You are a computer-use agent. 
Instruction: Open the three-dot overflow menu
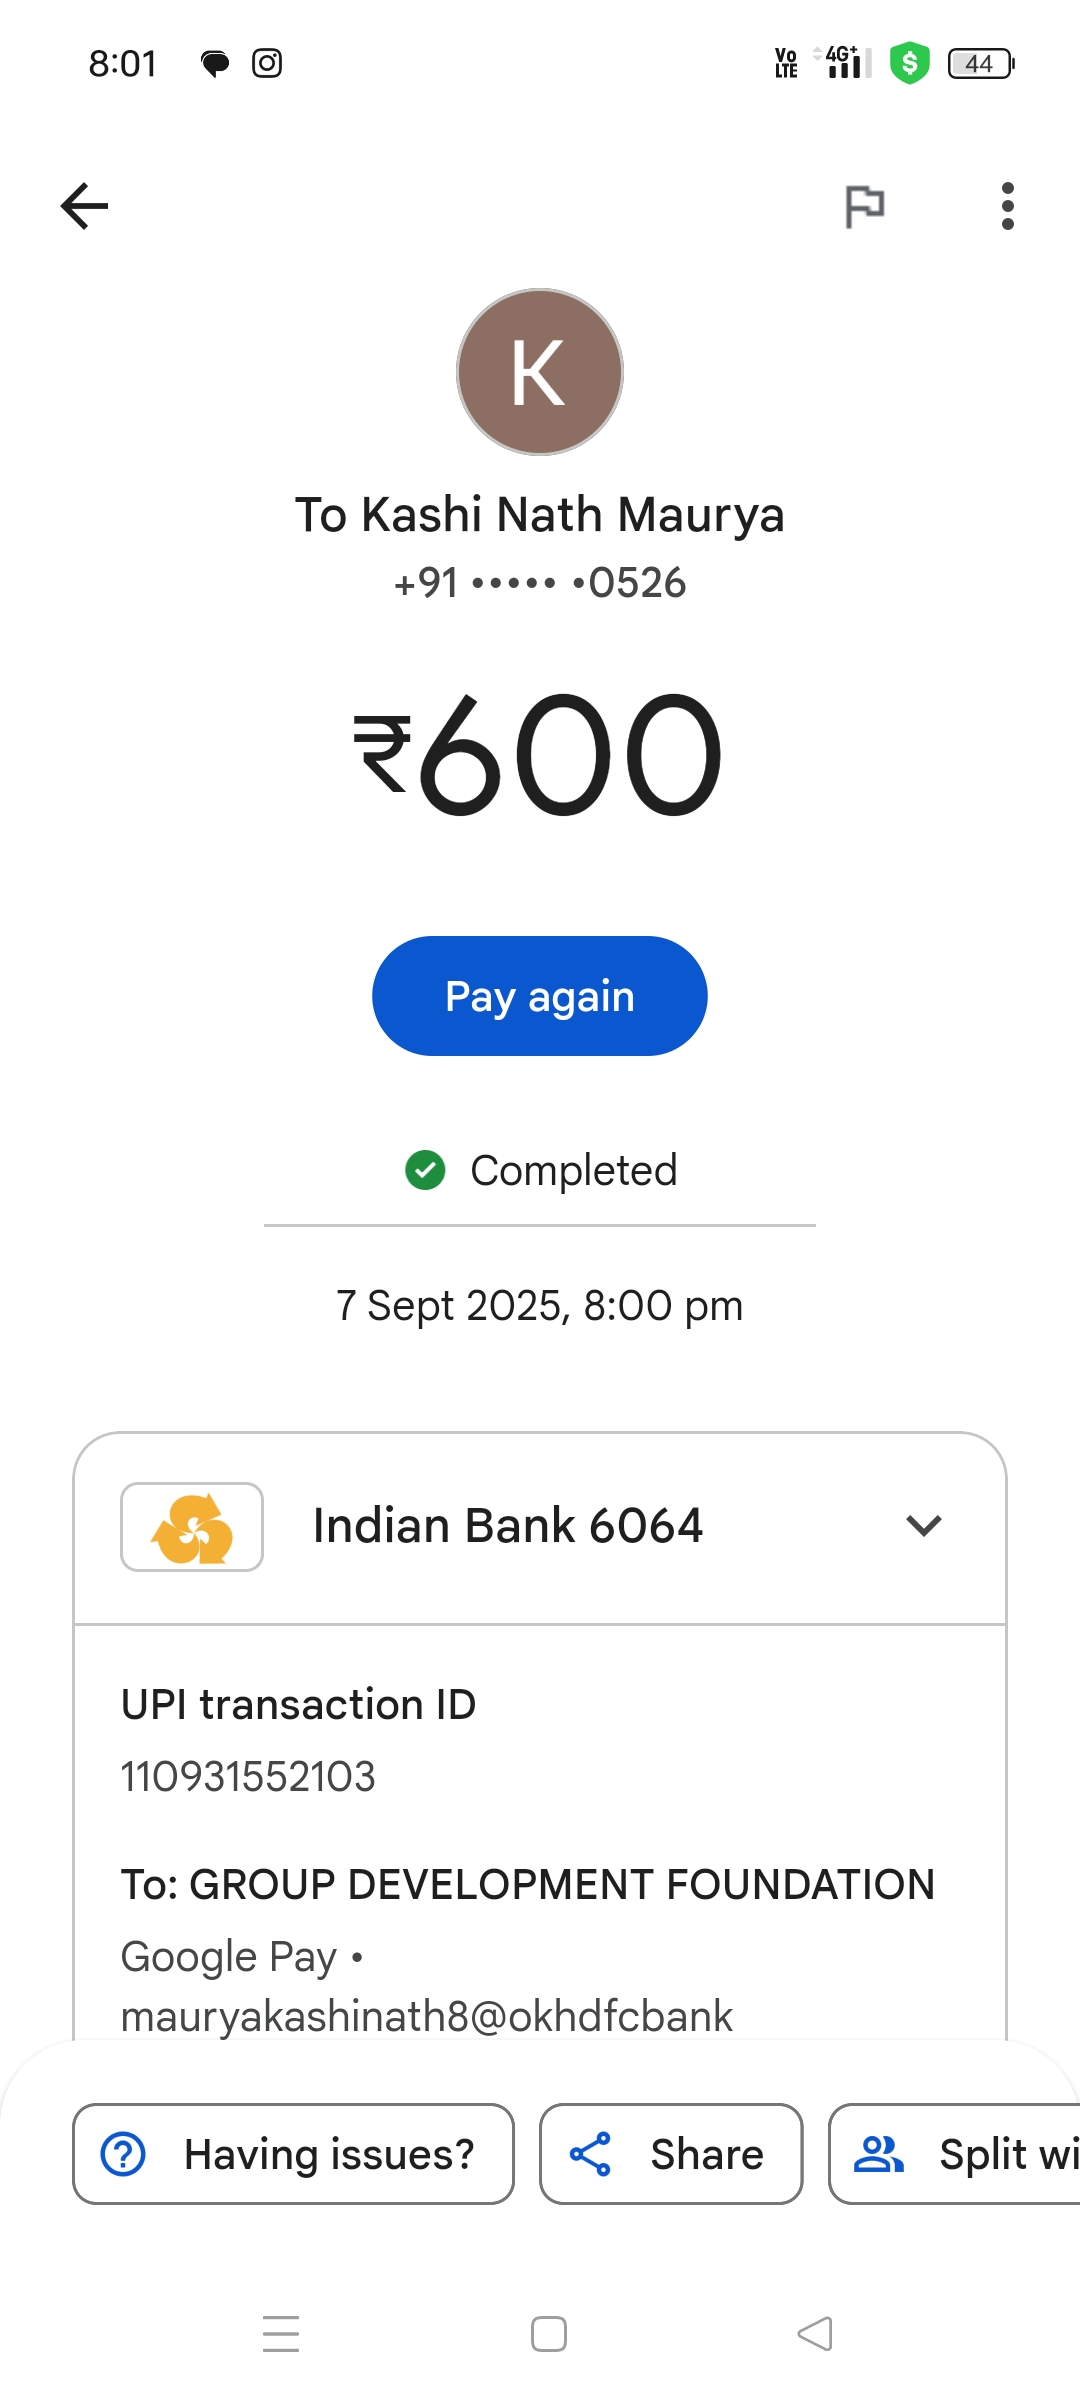tap(1007, 206)
